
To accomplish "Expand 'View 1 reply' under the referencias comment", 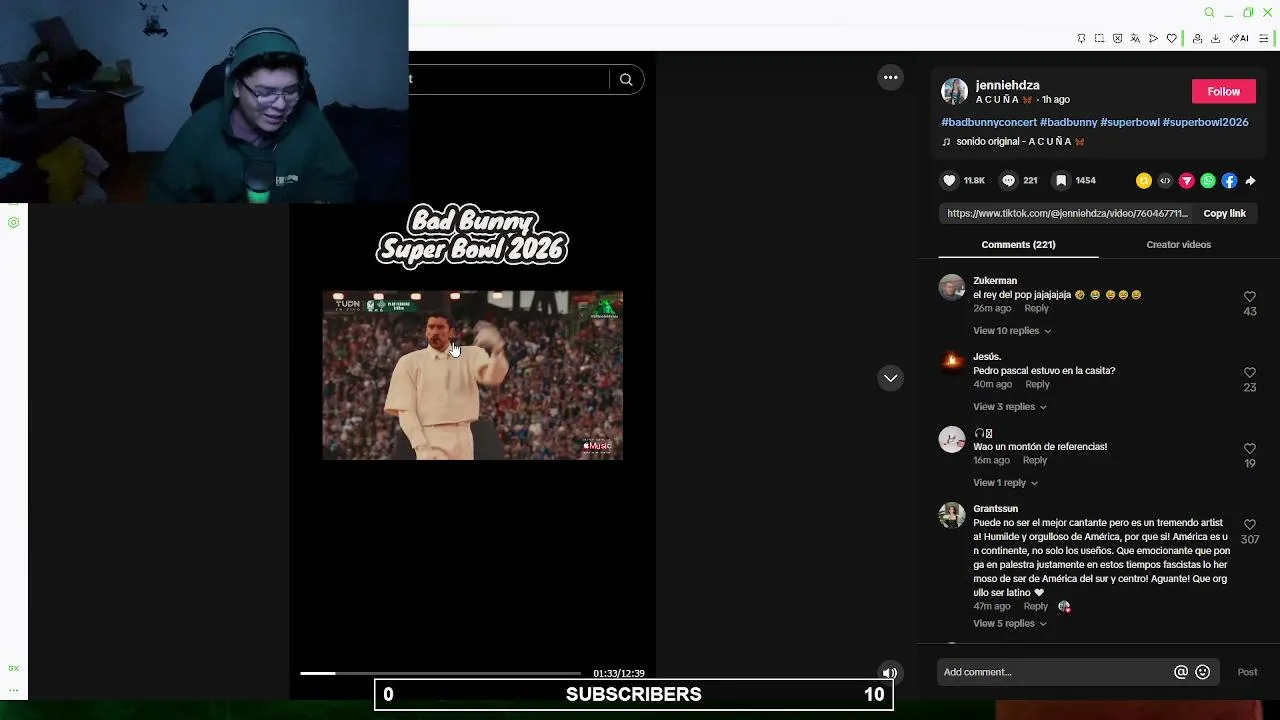I will pos(1005,483).
